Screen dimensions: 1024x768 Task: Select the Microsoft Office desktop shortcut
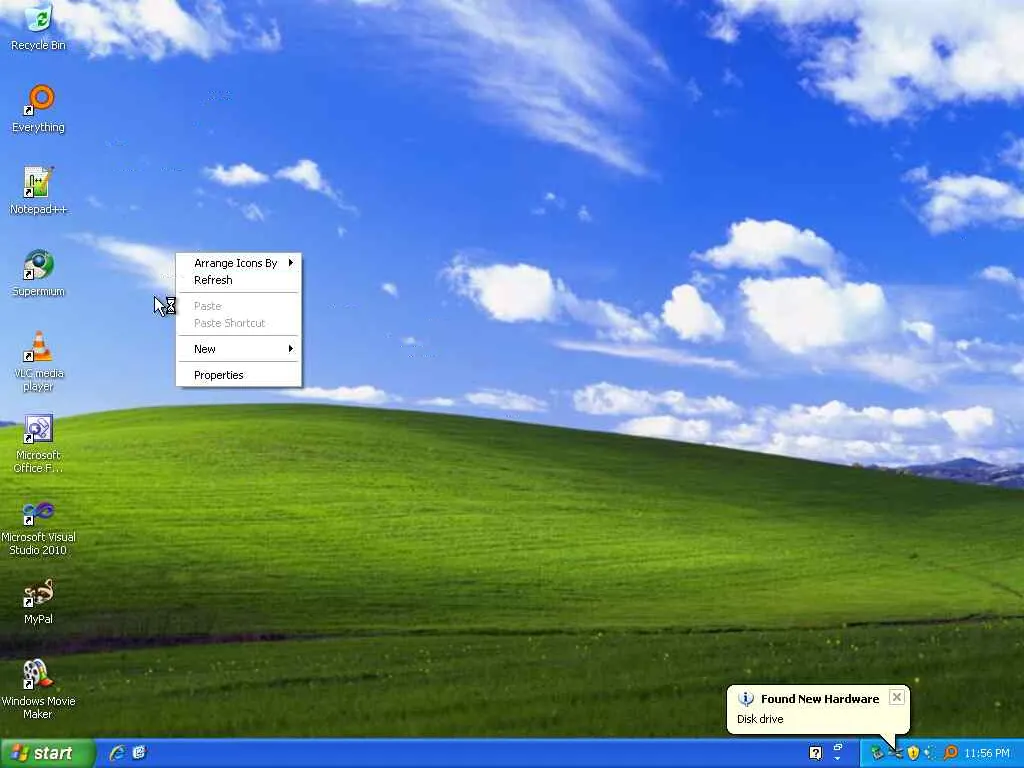pos(39,443)
